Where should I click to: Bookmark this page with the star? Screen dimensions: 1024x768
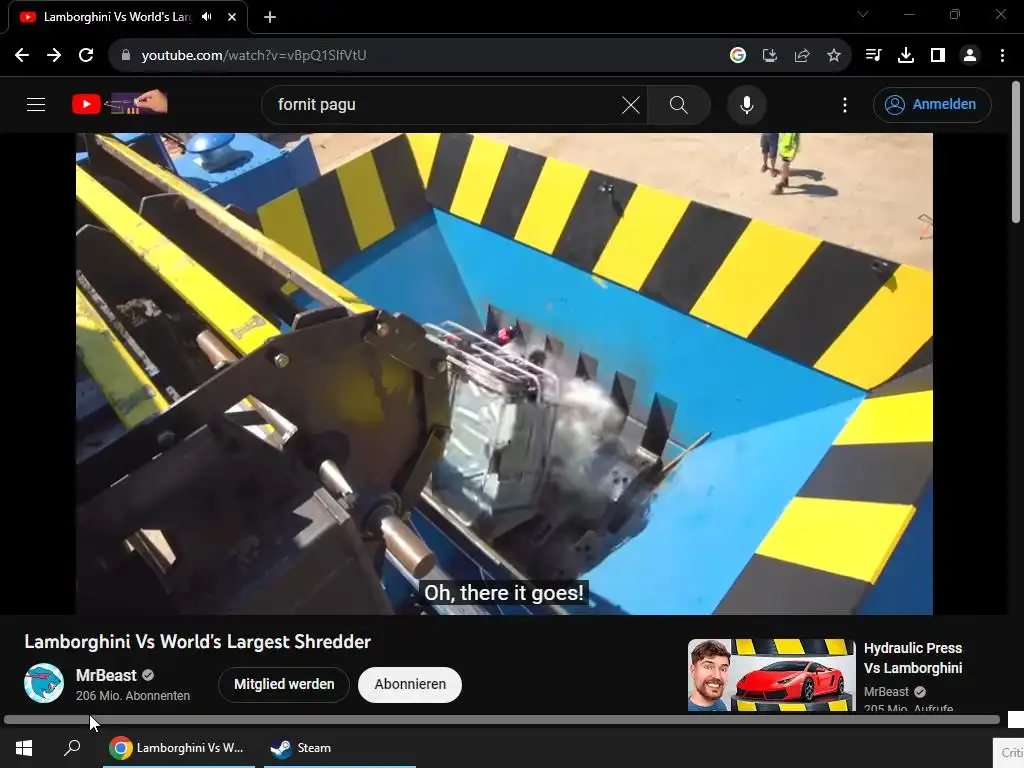834,56
